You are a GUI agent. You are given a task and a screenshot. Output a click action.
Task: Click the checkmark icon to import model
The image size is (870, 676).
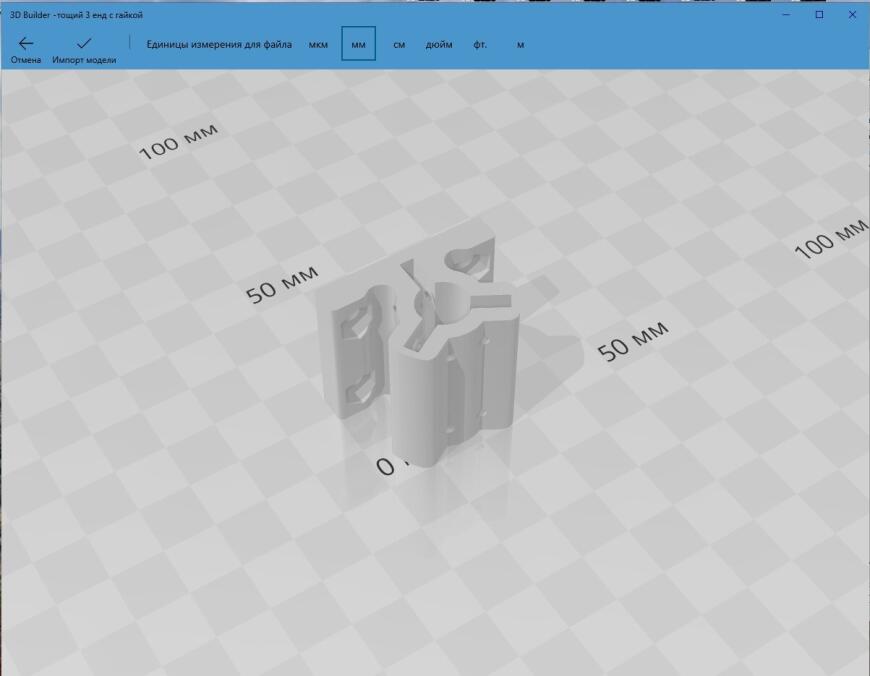(86, 42)
